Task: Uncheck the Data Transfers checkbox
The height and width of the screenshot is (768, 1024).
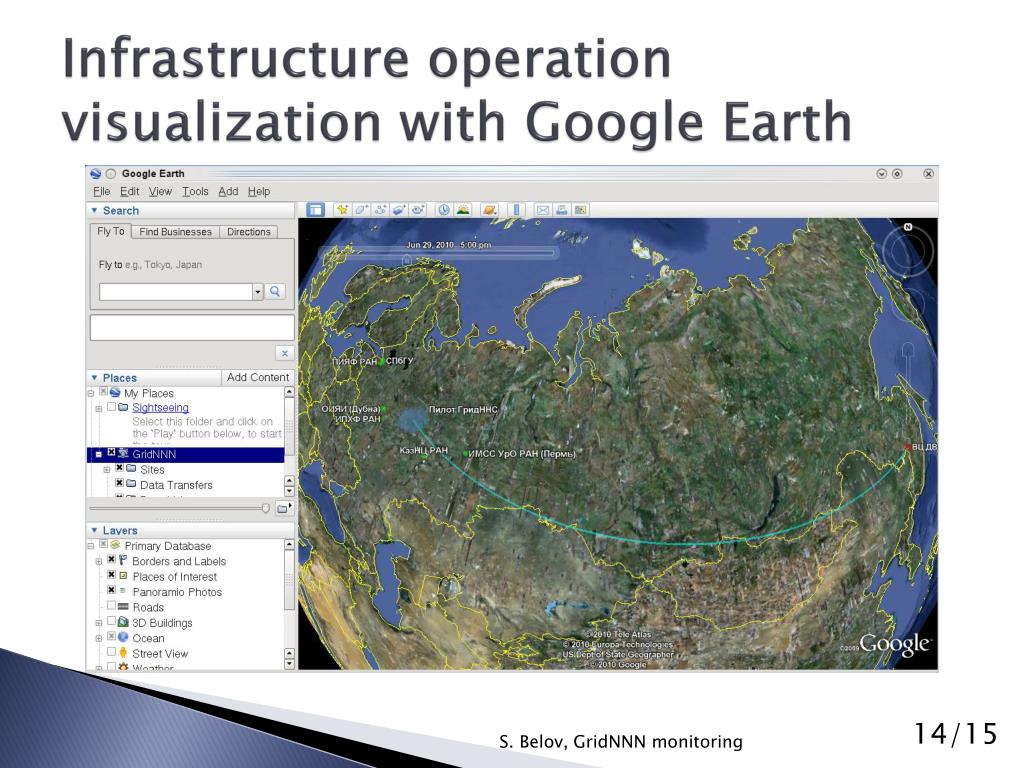Action: click(x=120, y=483)
